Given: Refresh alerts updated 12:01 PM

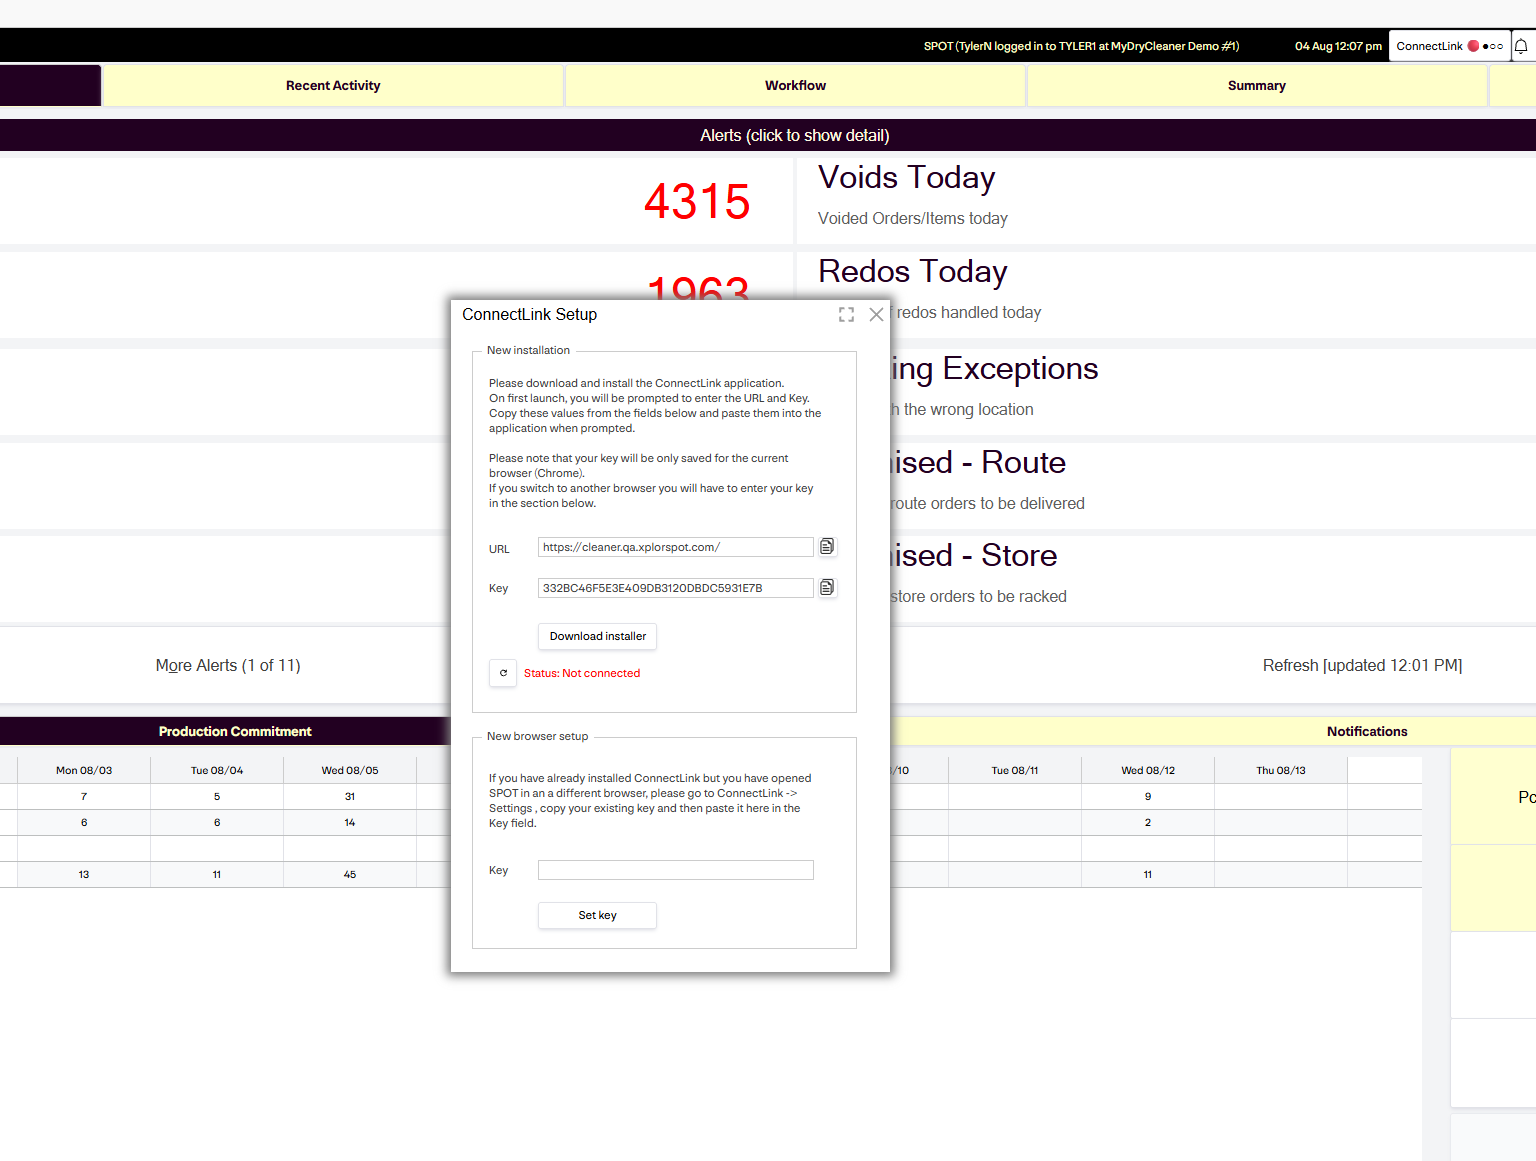Looking at the screenshot, I should click(1362, 665).
